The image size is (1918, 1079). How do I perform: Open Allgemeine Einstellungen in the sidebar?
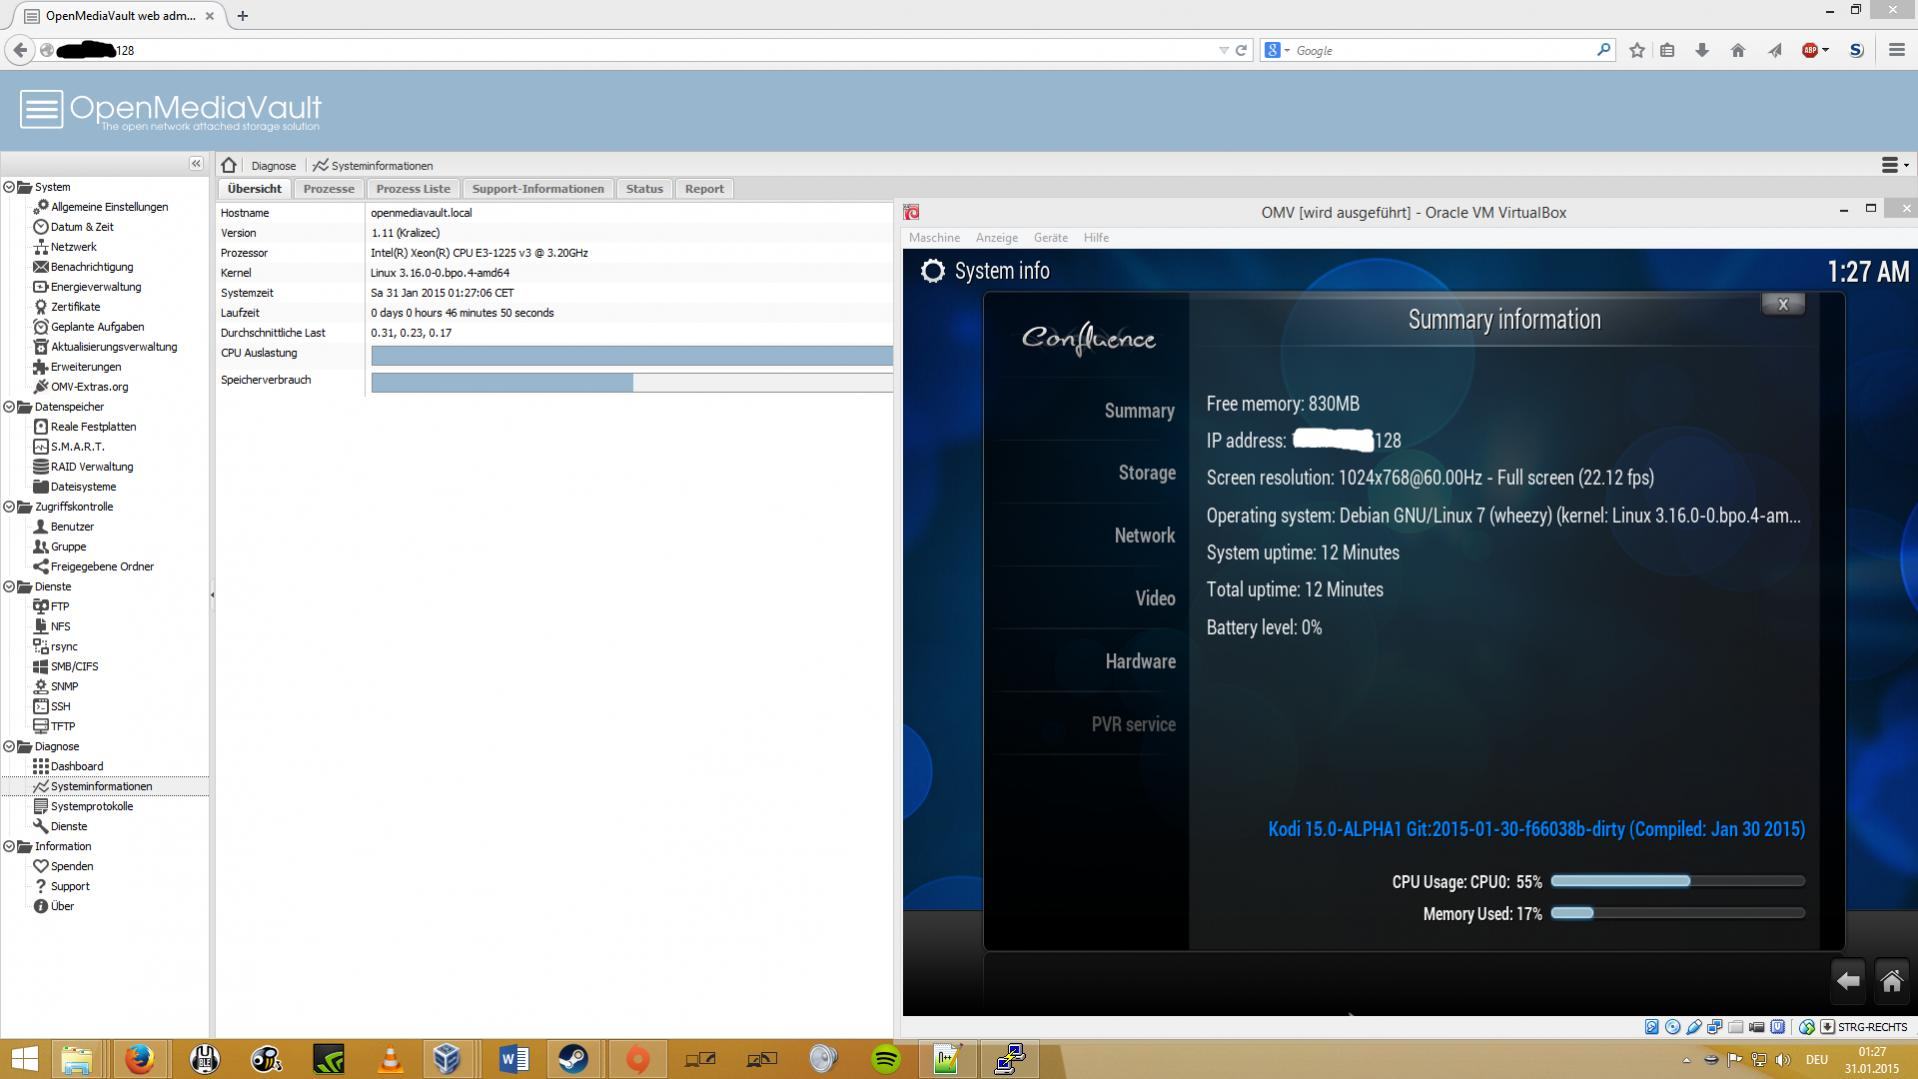coord(109,207)
